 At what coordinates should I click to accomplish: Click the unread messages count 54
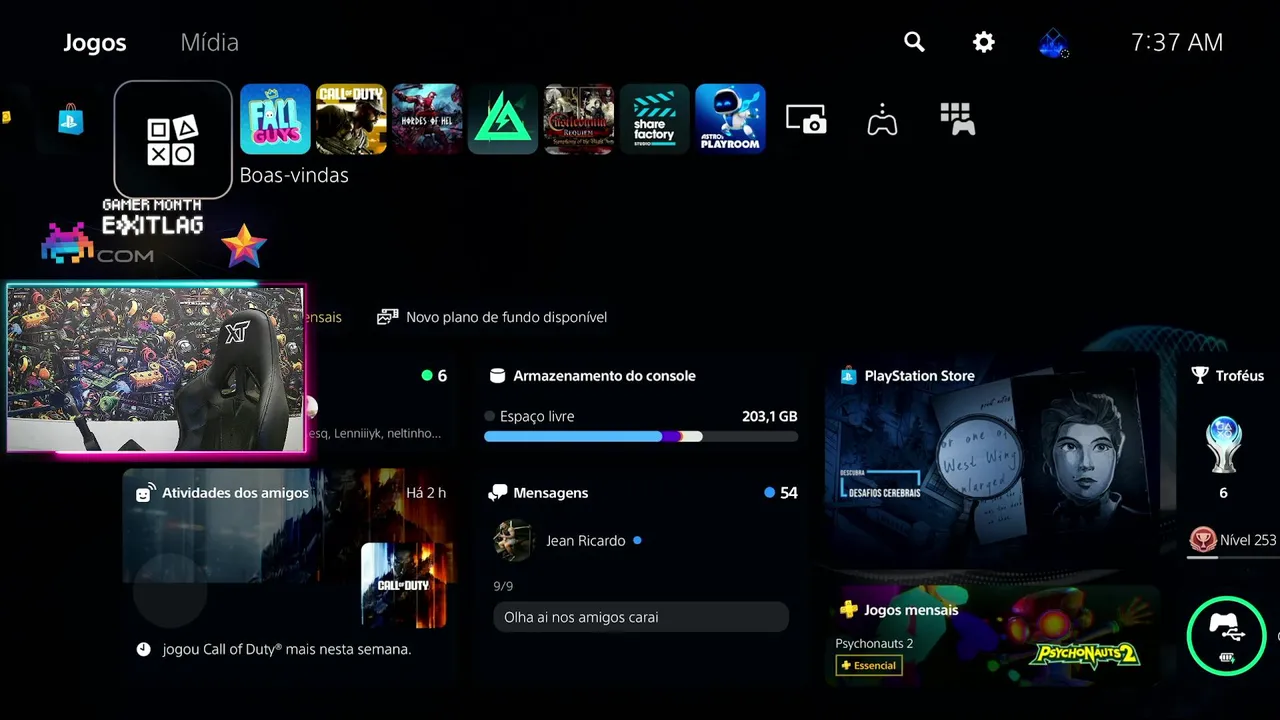pos(781,493)
